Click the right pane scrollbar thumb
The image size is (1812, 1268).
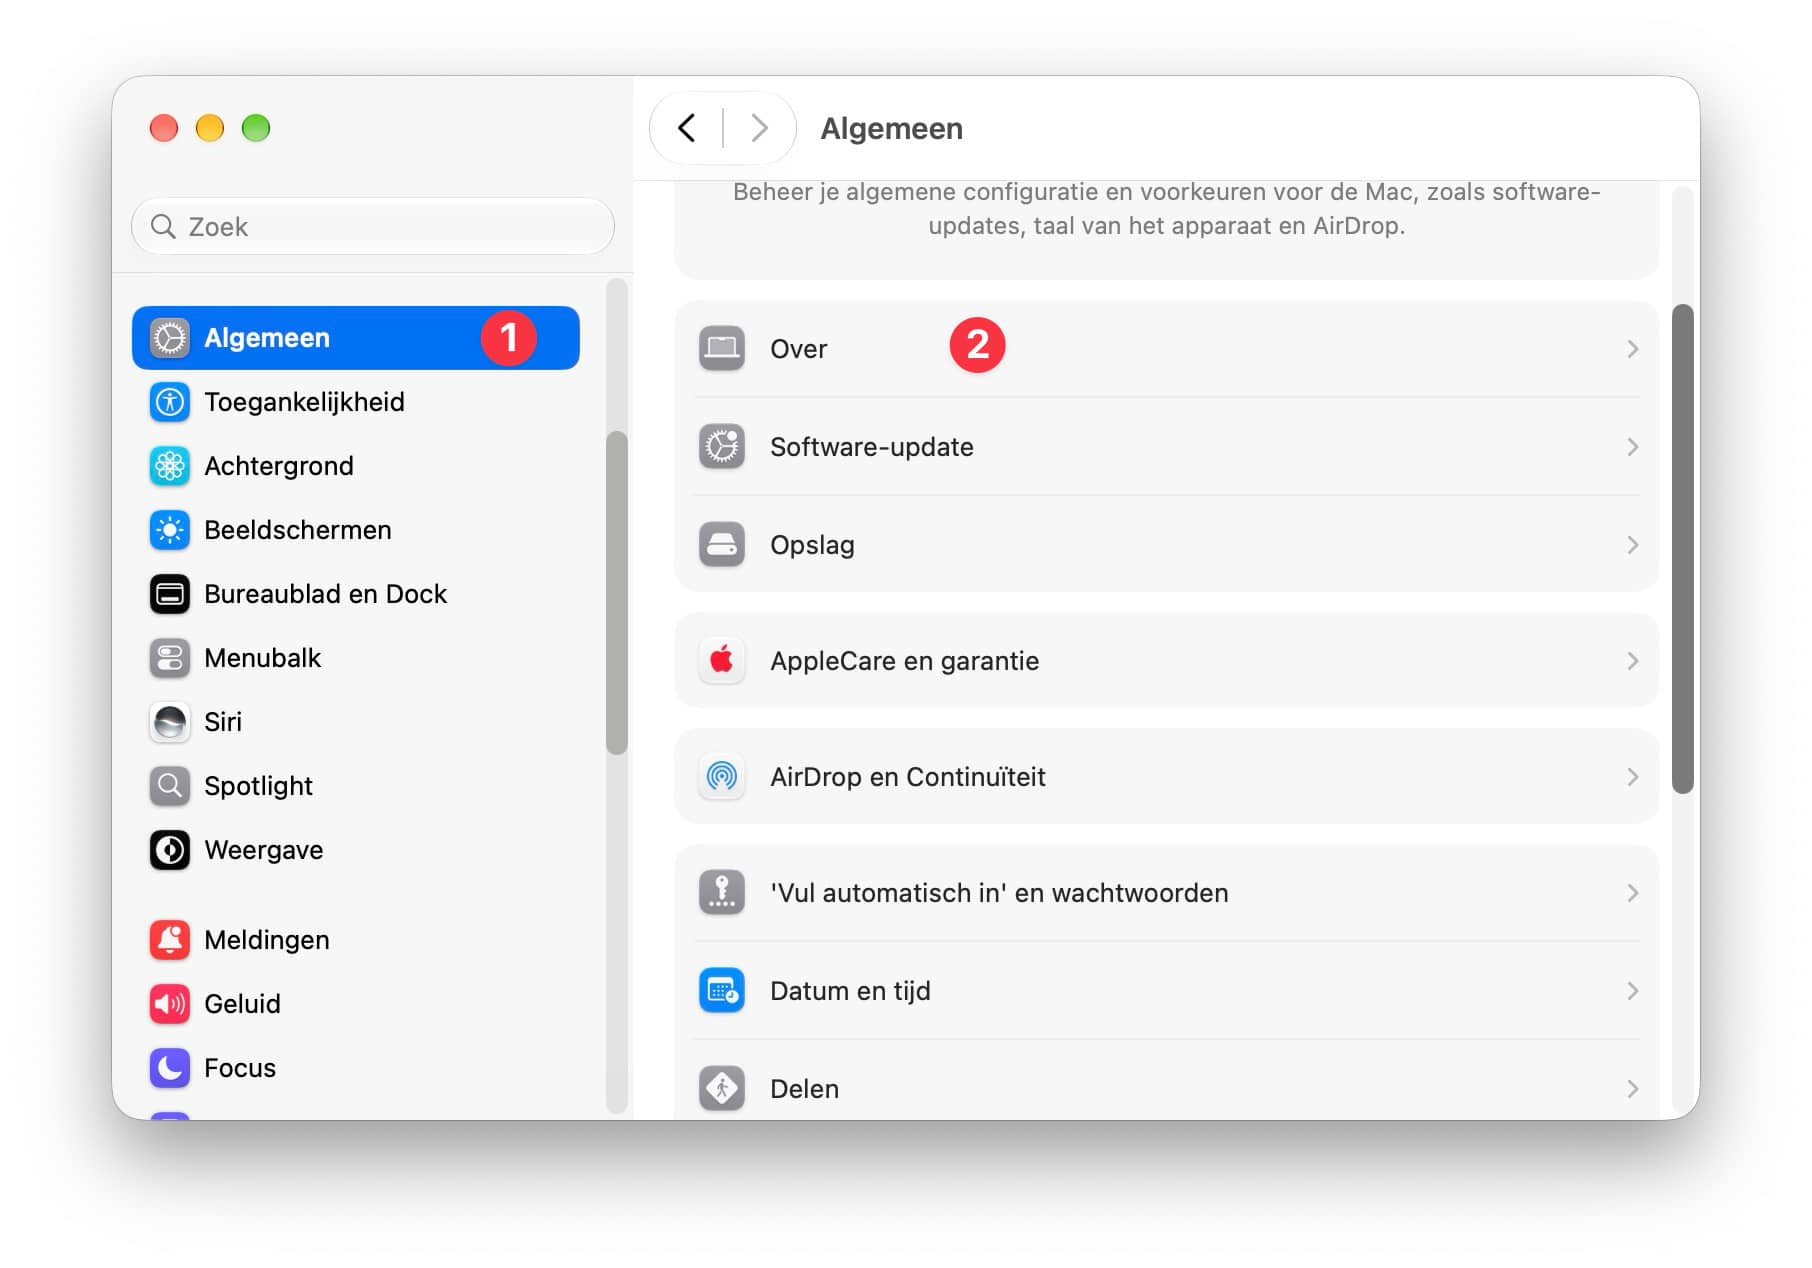pyautogui.click(x=1683, y=549)
